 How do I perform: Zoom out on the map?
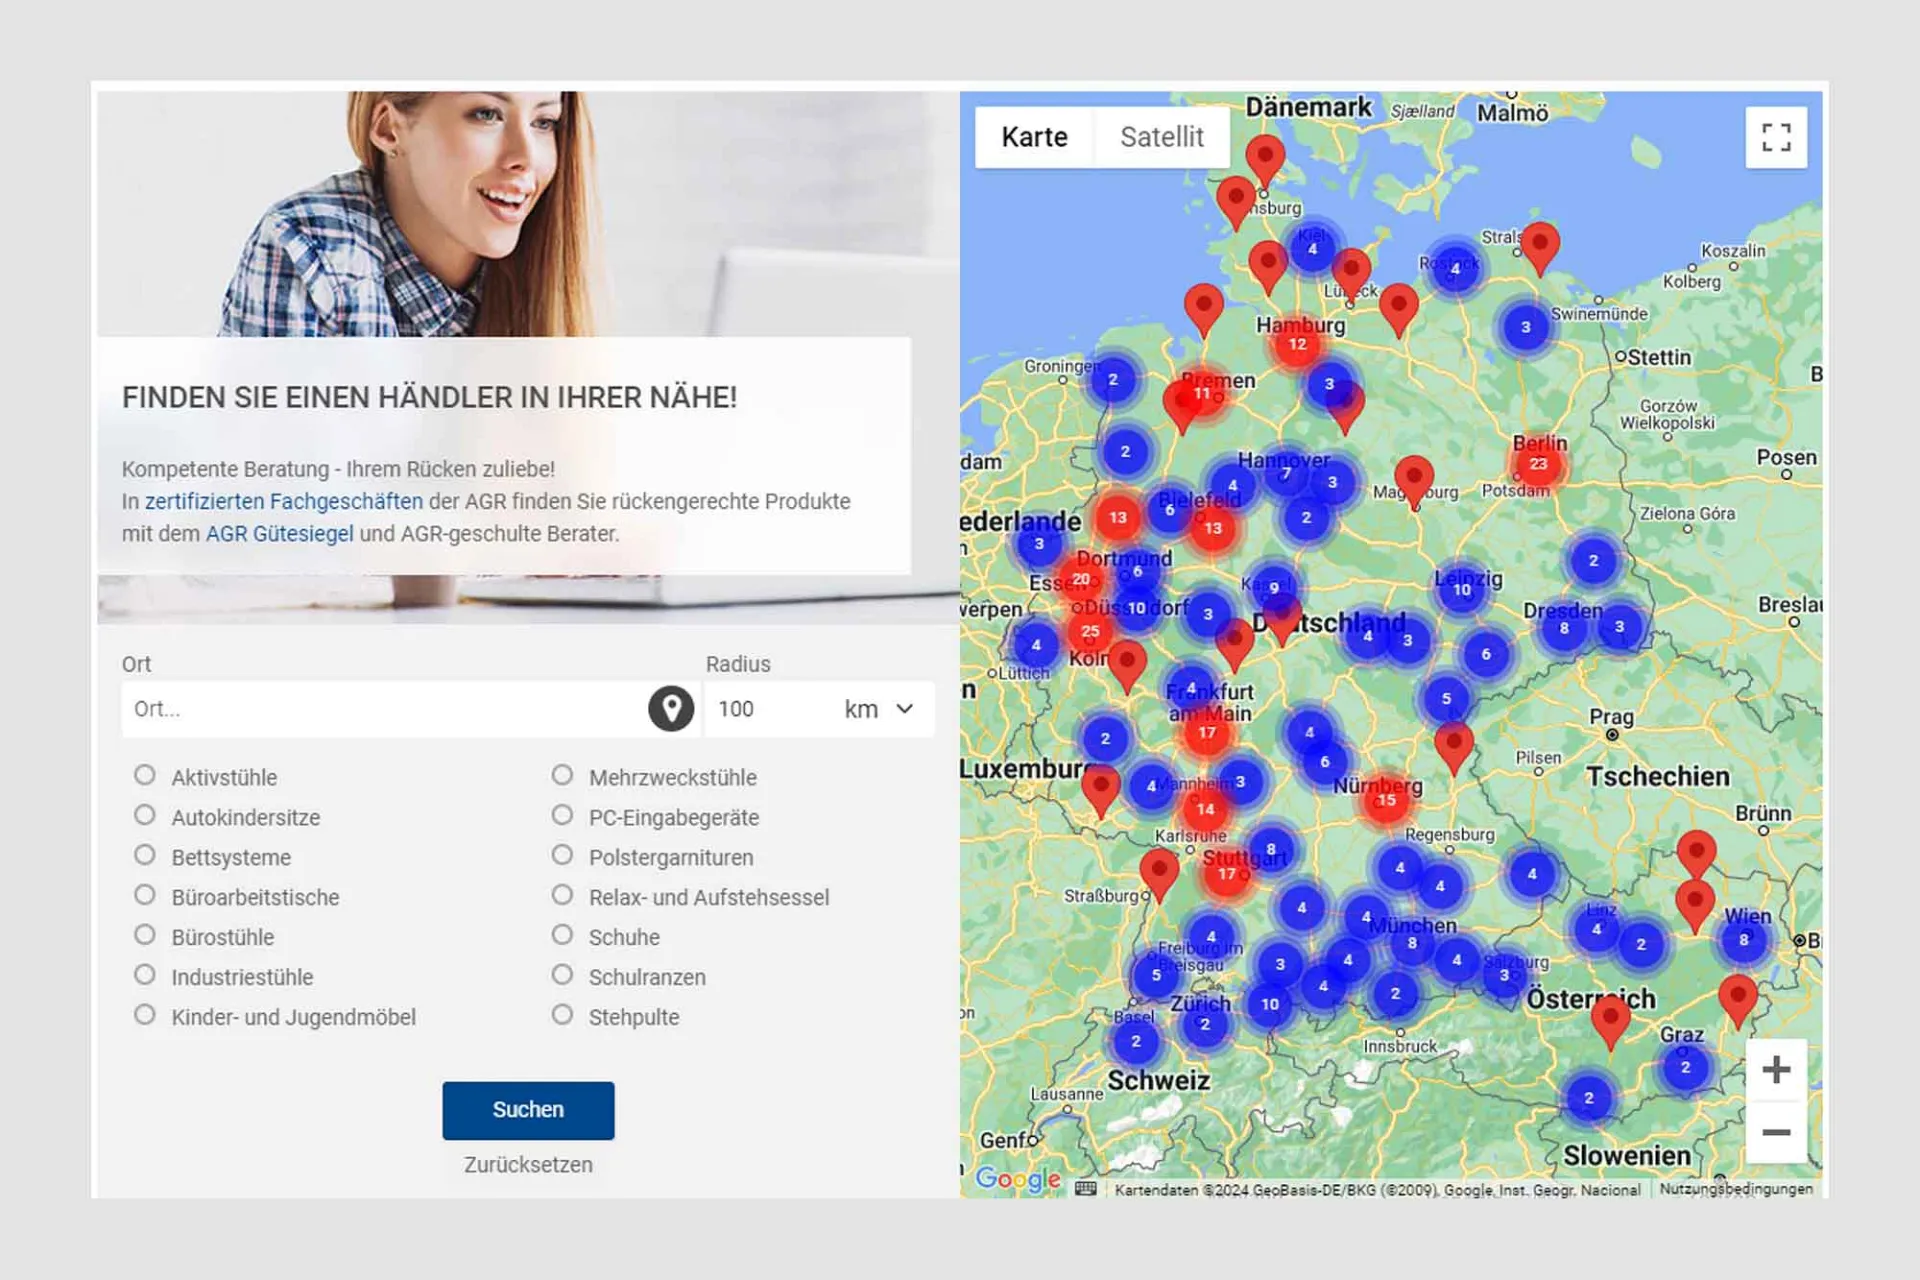pos(1775,1133)
